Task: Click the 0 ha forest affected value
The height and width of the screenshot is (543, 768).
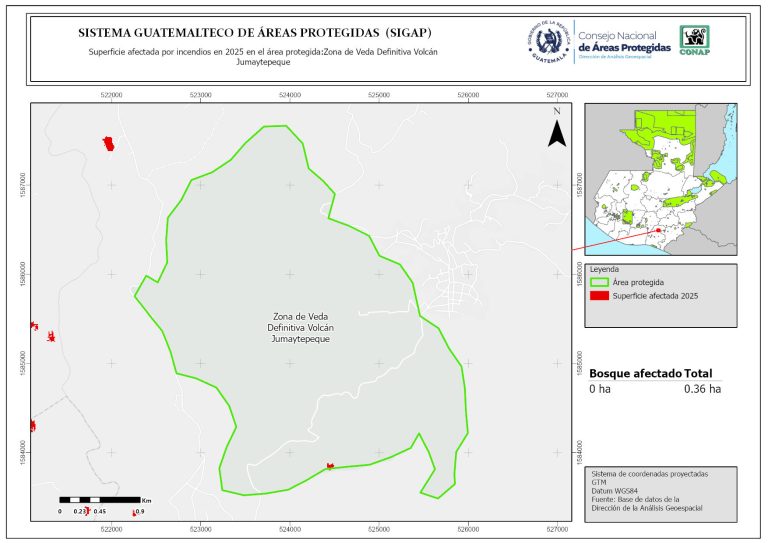Action: (600, 389)
